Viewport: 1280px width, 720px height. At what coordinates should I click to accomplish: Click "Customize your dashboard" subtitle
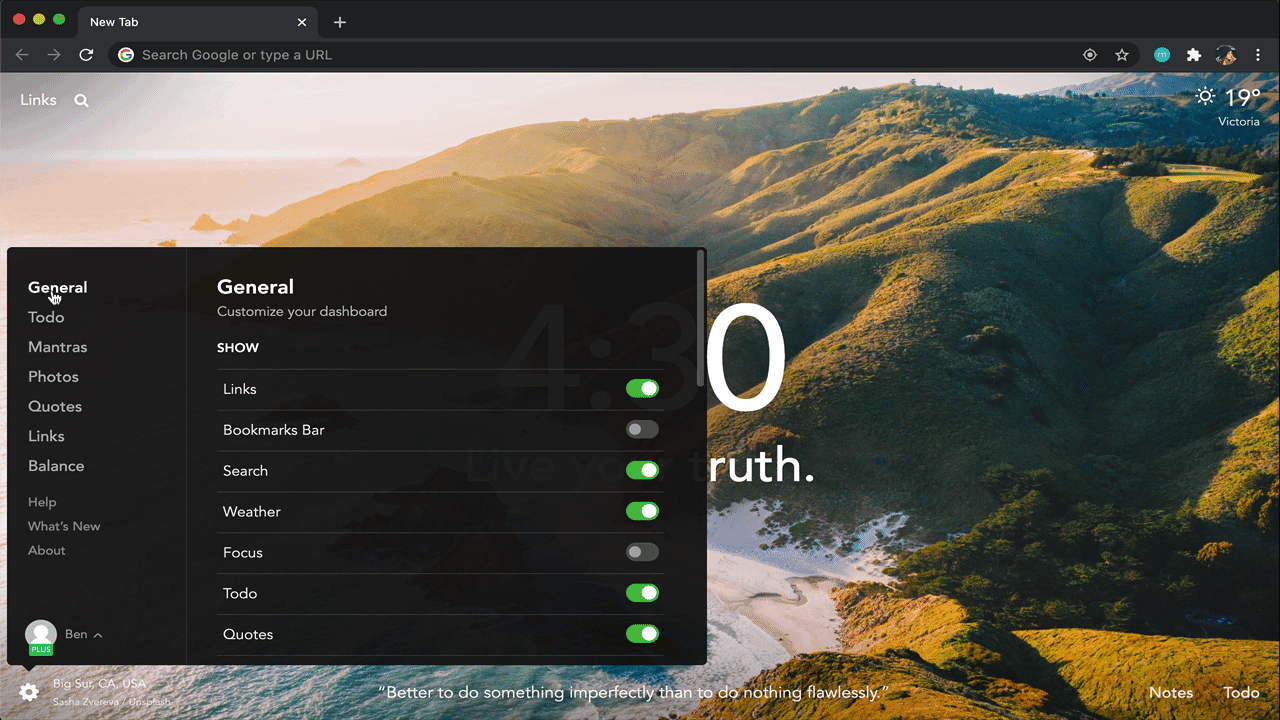point(302,311)
